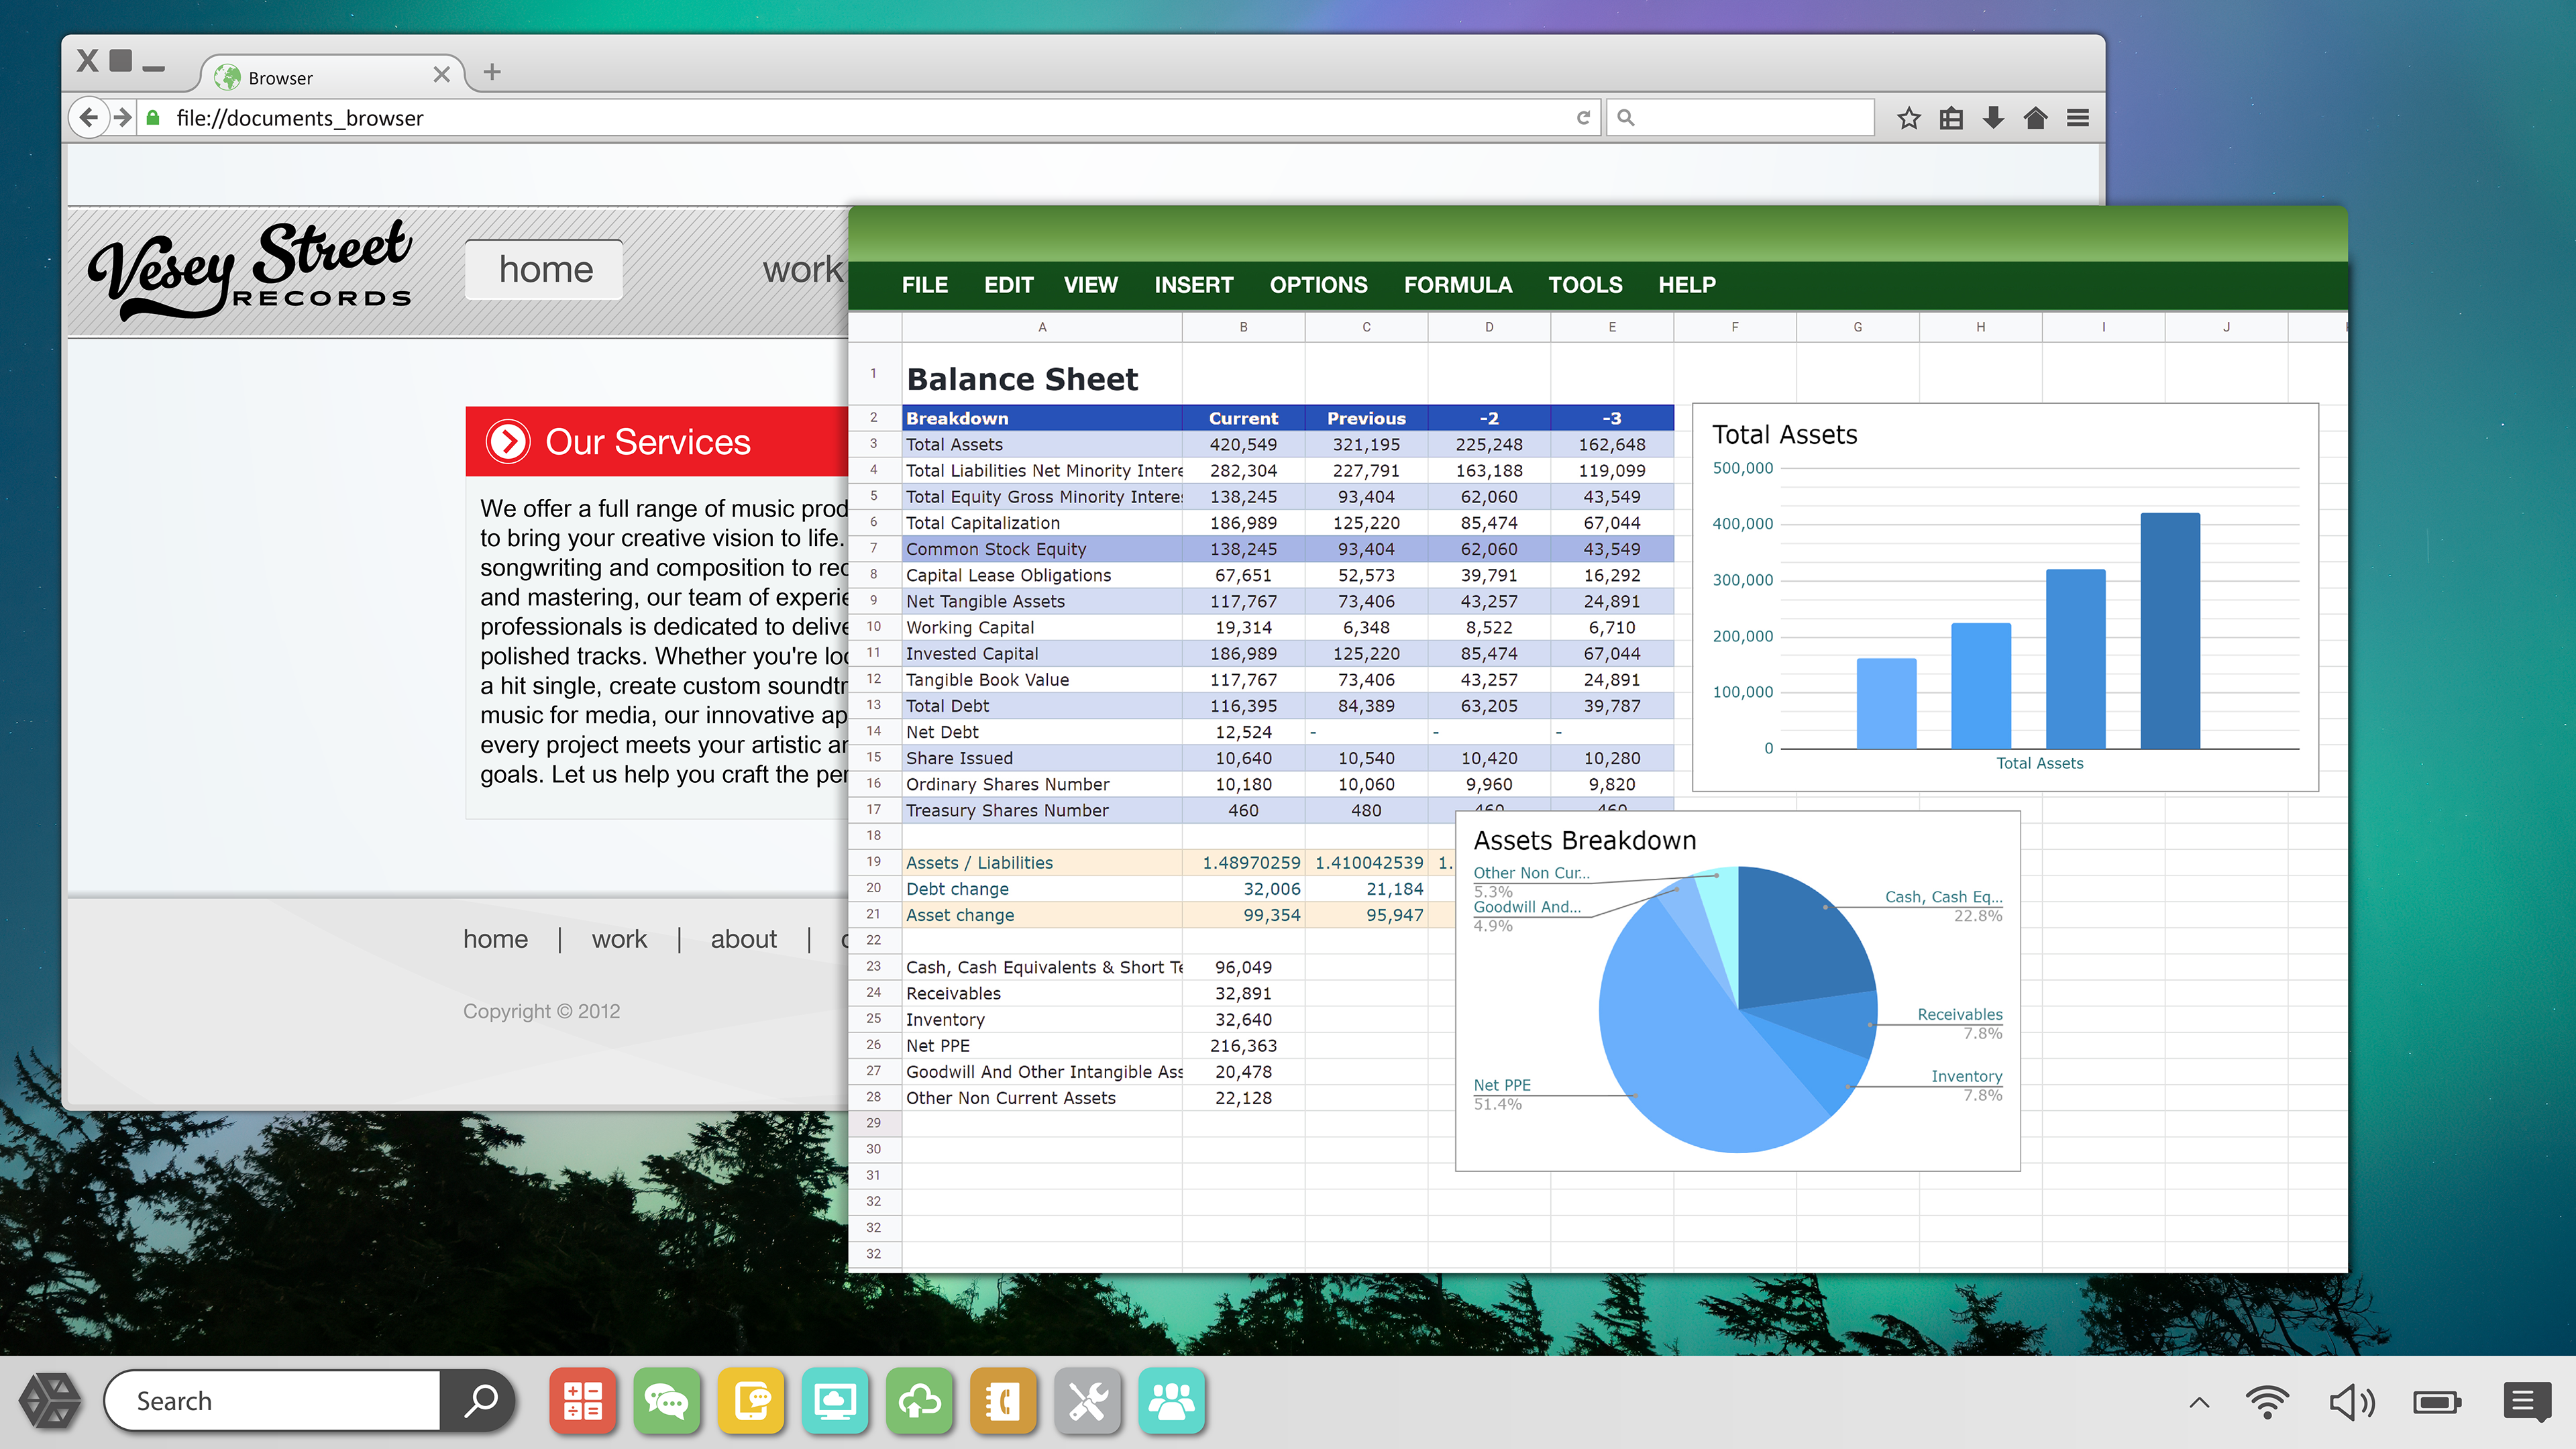Click the browser bookmark star icon
2576x1449 pixels.
1908,118
